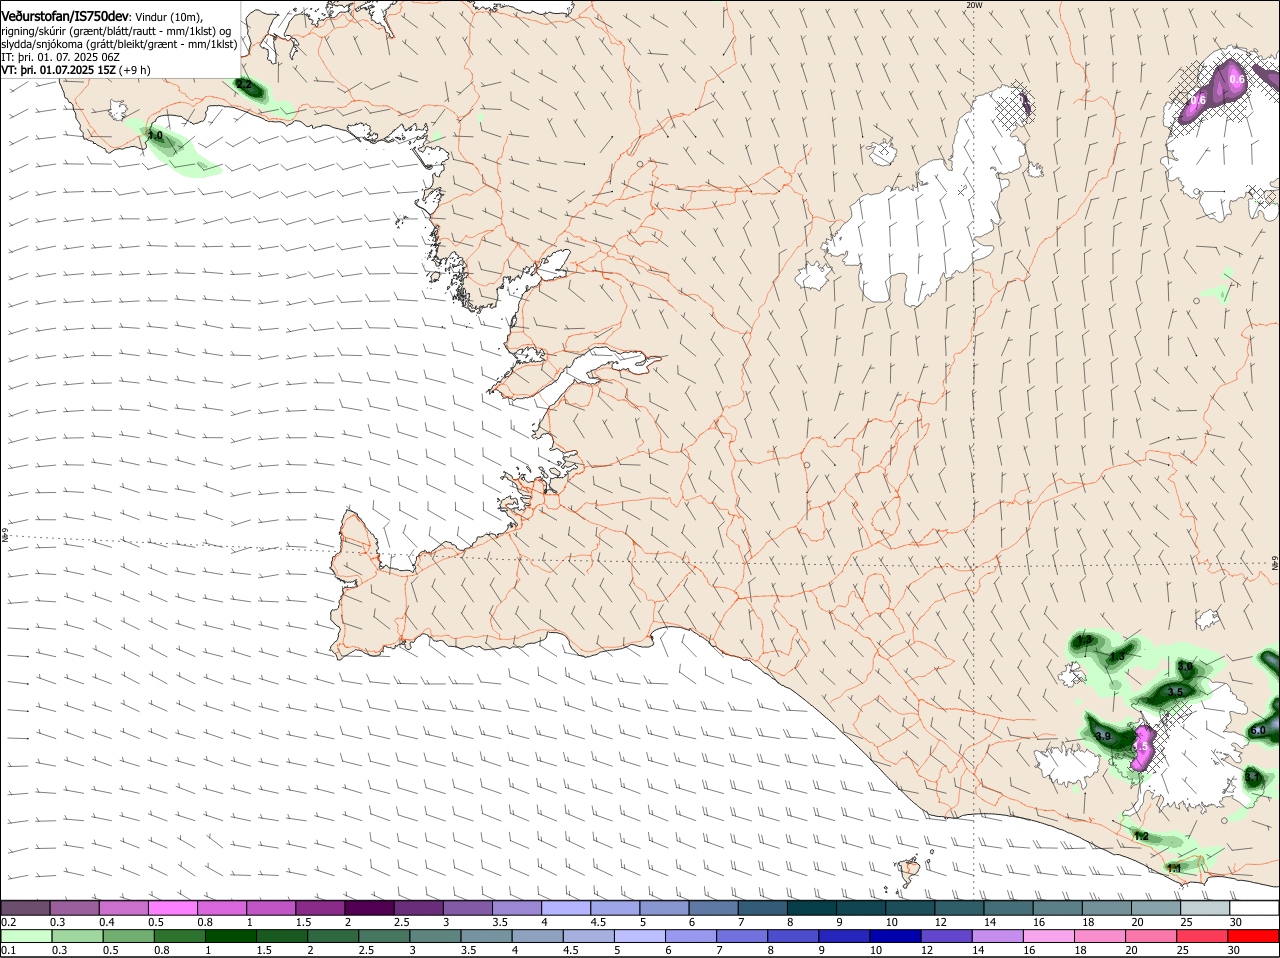
Task: Pick the dark teal 8–9 upper-scale swatch
Action: (811, 908)
